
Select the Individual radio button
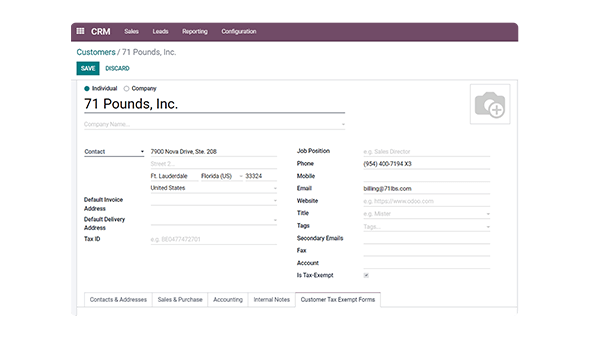(x=87, y=88)
